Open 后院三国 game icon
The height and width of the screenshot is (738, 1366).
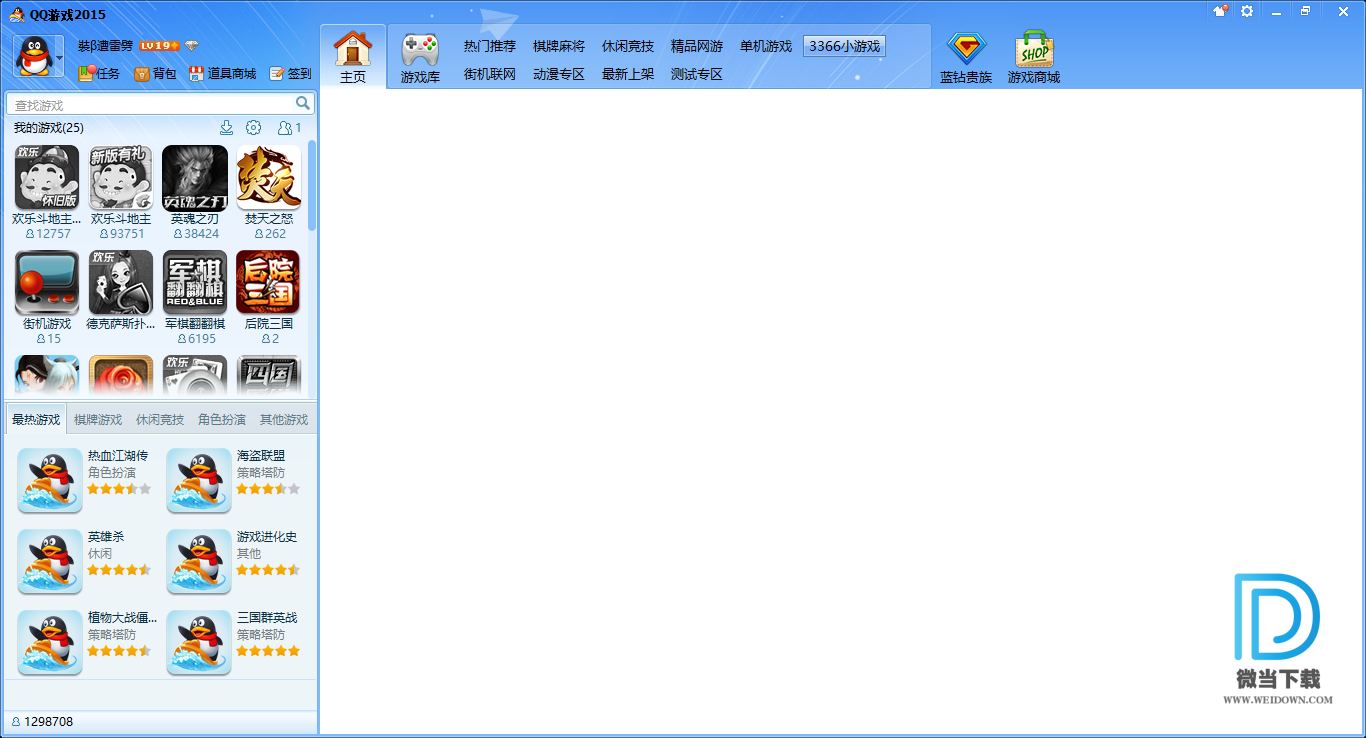[269, 282]
